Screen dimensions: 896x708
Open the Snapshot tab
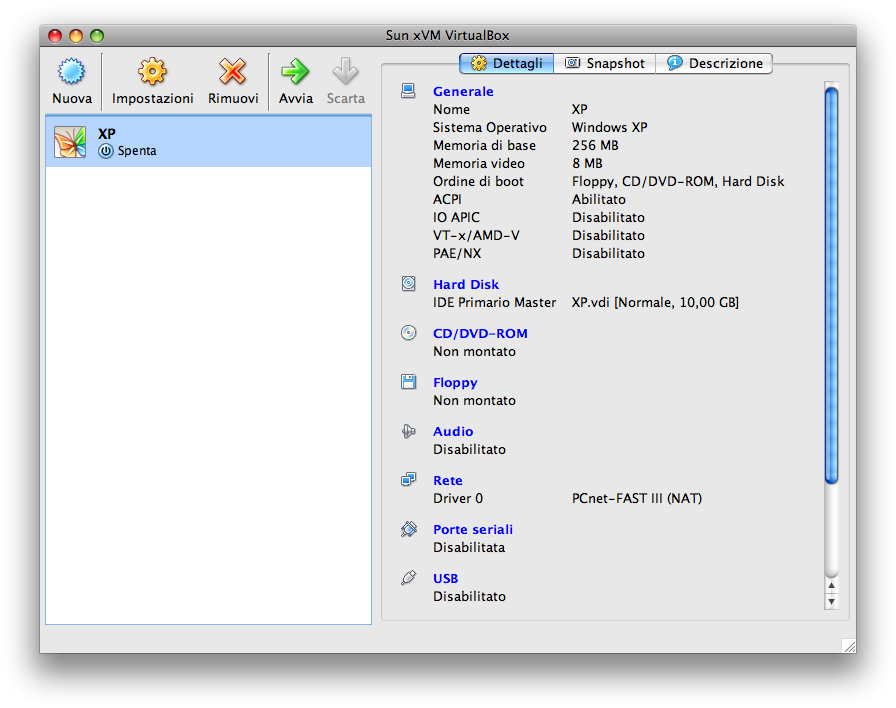coord(605,63)
